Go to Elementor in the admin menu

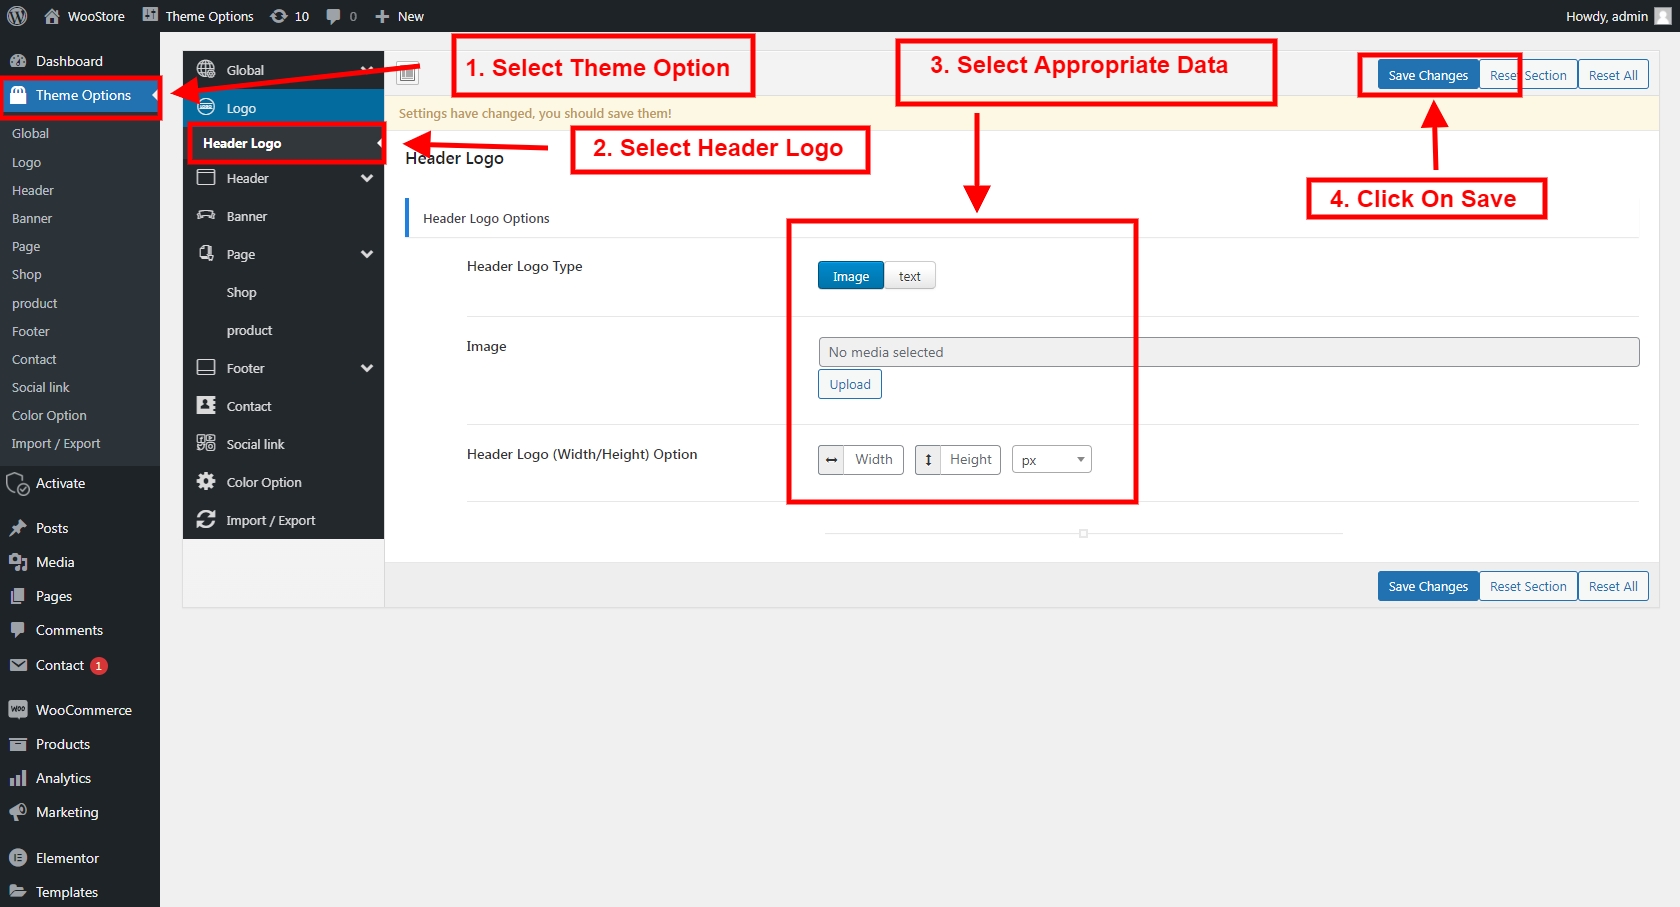(67, 858)
